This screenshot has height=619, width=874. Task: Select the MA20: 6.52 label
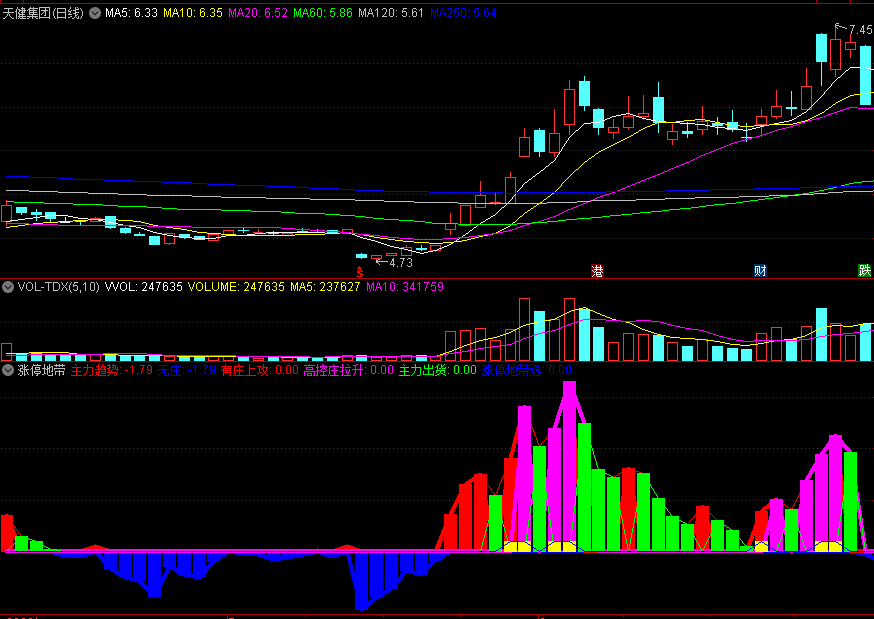[x=258, y=13]
